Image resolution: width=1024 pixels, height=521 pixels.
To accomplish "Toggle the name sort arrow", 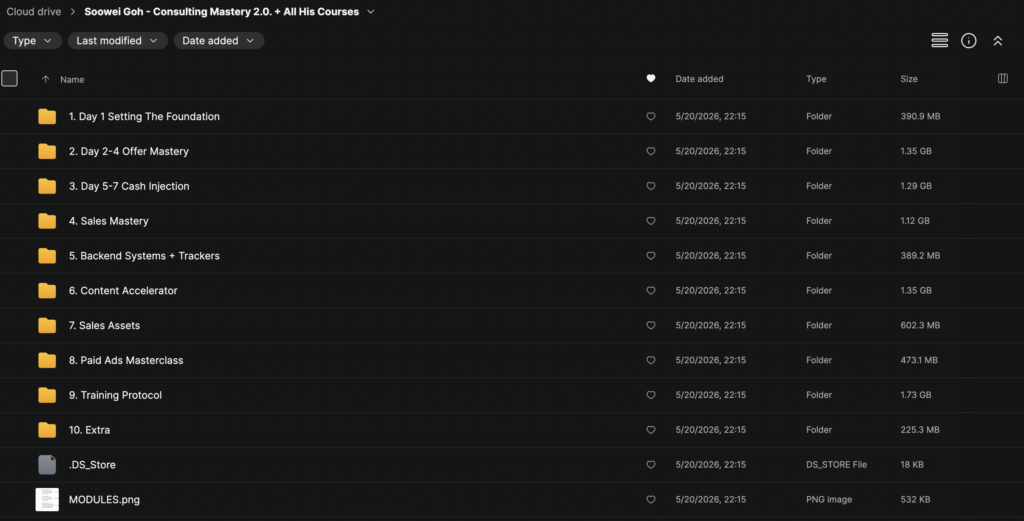I will 45,79.
